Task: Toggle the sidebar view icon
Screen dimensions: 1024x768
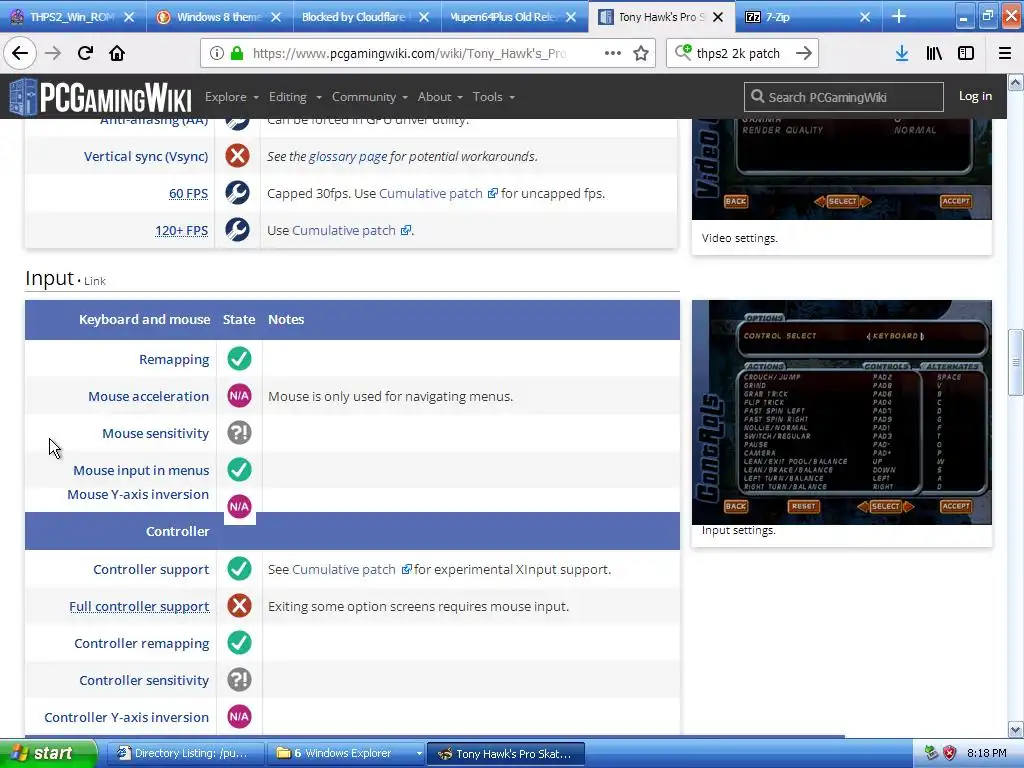Action: [966, 53]
